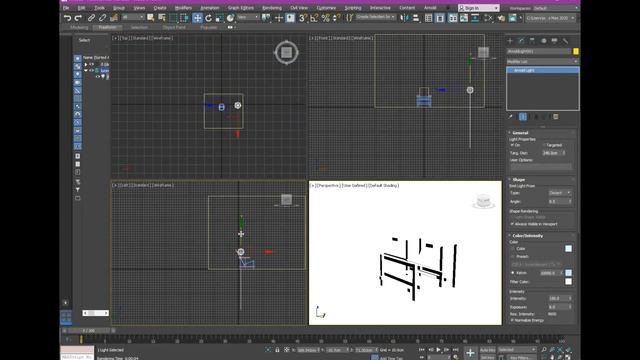The width and height of the screenshot is (640, 360).
Task: Toggle Always Visible in Viewport checkbox
Action: (512, 224)
